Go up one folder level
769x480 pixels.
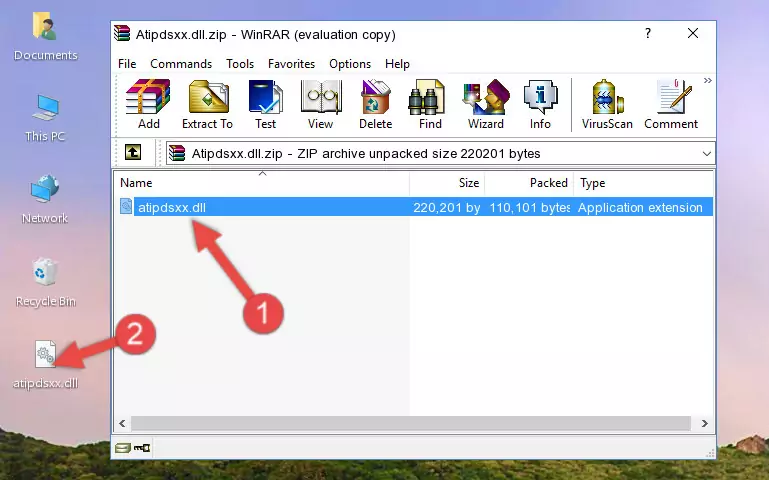133,152
